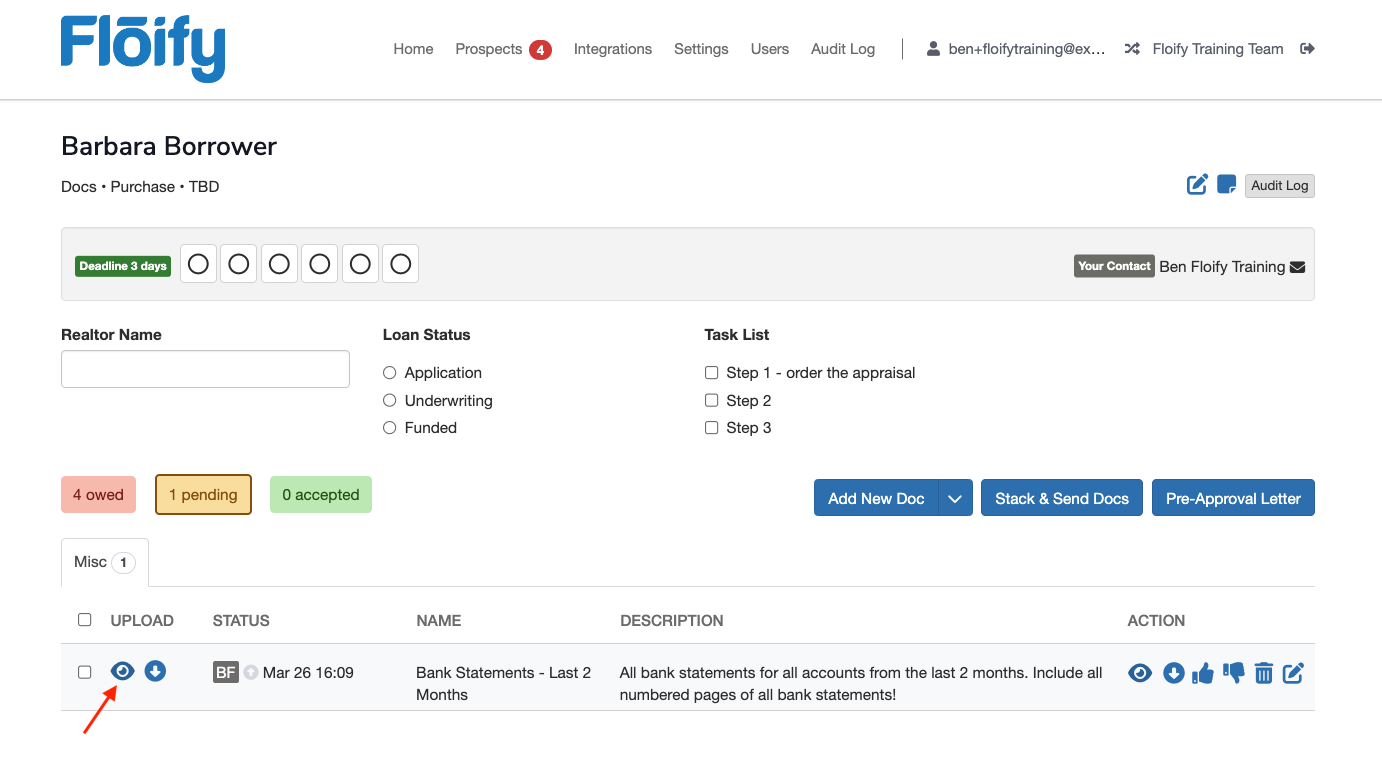
Task: Open the Floify Training Team switcher
Action: pyautogui.click(x=1205, y=49)
